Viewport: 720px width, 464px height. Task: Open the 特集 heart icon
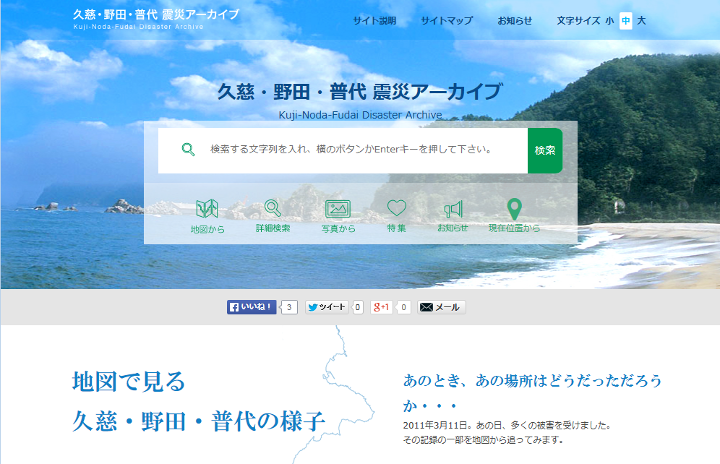[x=397, y=210]
